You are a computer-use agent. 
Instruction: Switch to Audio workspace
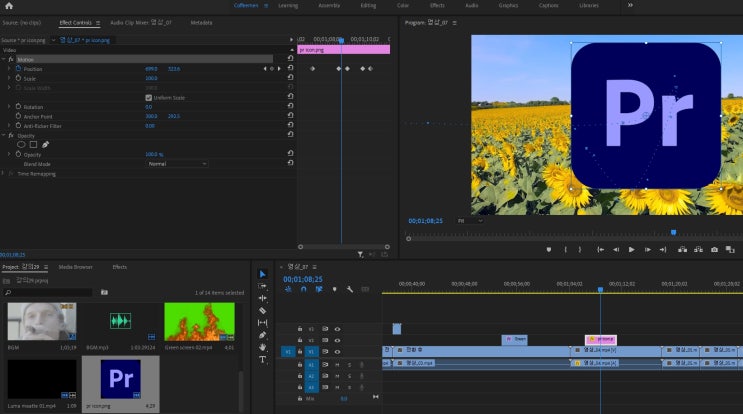471,6
